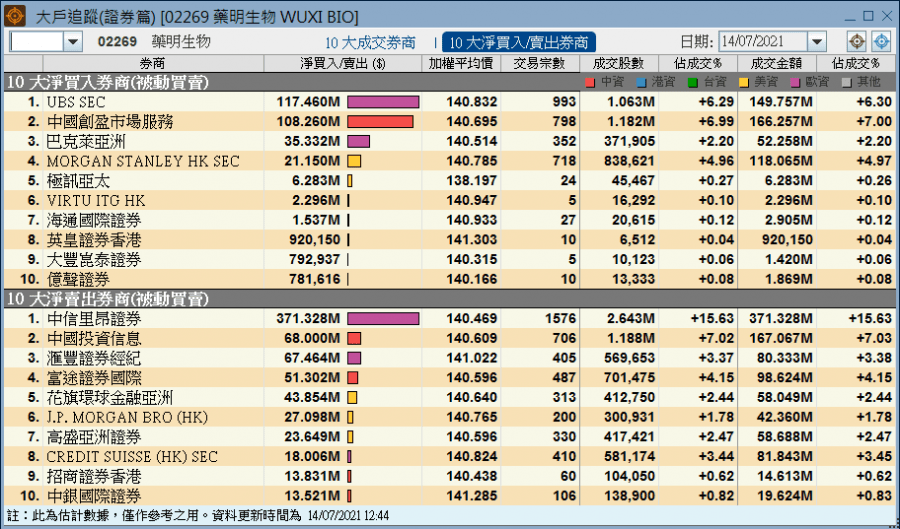Click the 台資 green legend square

click(693, 82)
